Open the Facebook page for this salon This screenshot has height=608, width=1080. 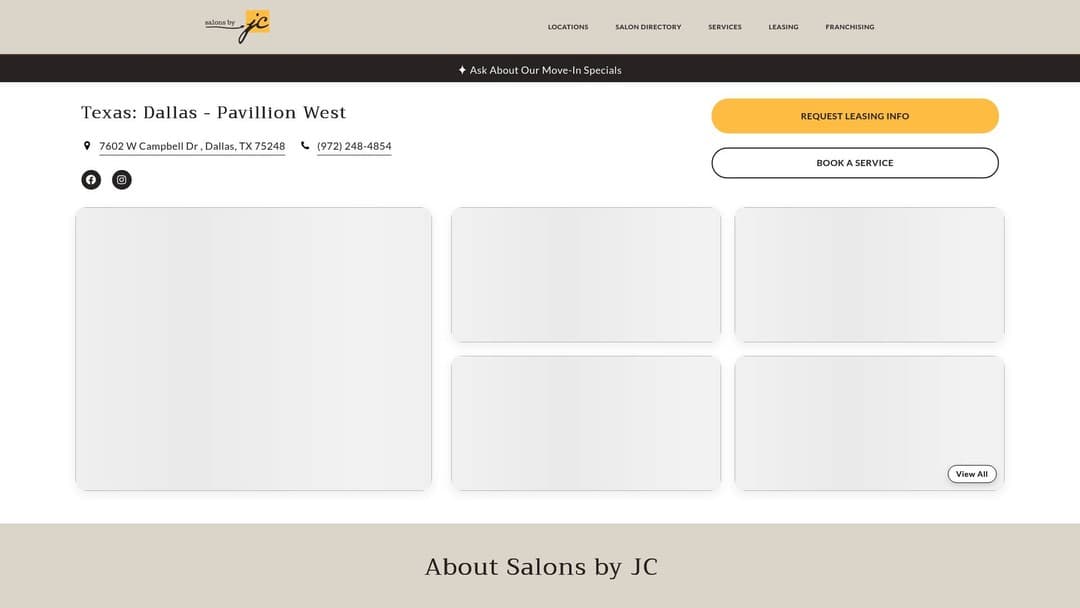point(91,179)
